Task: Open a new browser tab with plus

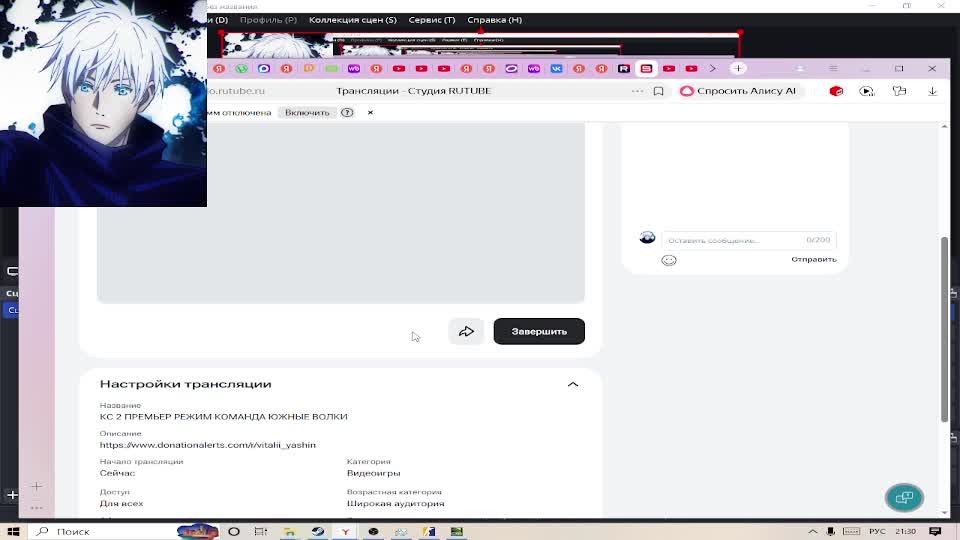Action: click(738, 69)
